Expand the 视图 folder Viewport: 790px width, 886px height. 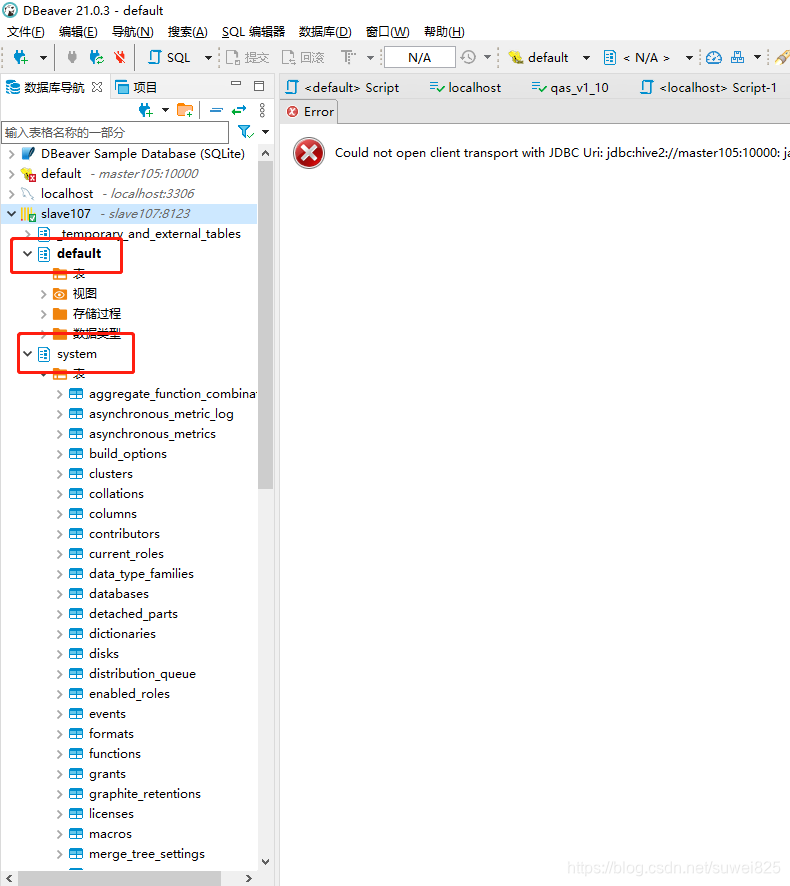[44, 294]
